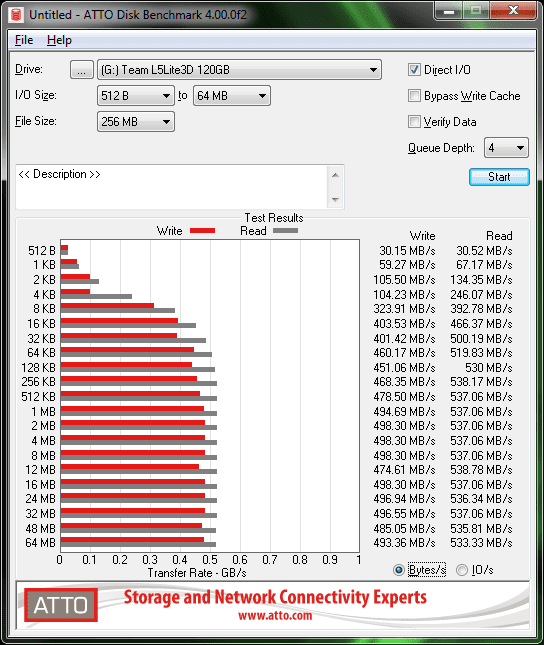Start the benchmark with the Start button
The width and height of the screenshot is (544, 645).
(x=499, y=177)
